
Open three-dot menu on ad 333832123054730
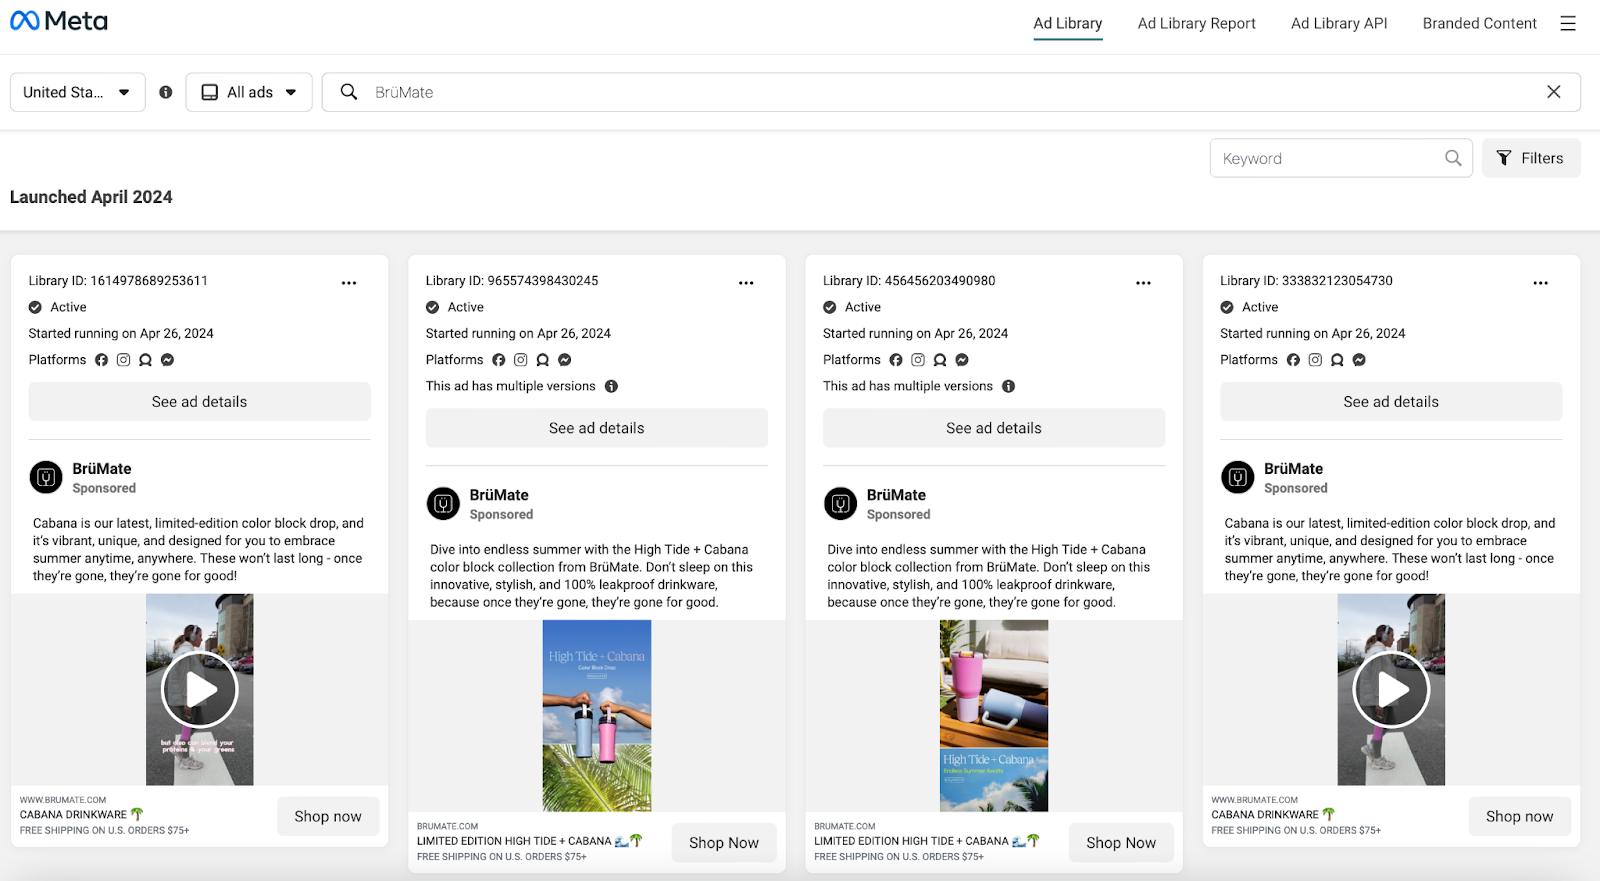pos(1540,283)
